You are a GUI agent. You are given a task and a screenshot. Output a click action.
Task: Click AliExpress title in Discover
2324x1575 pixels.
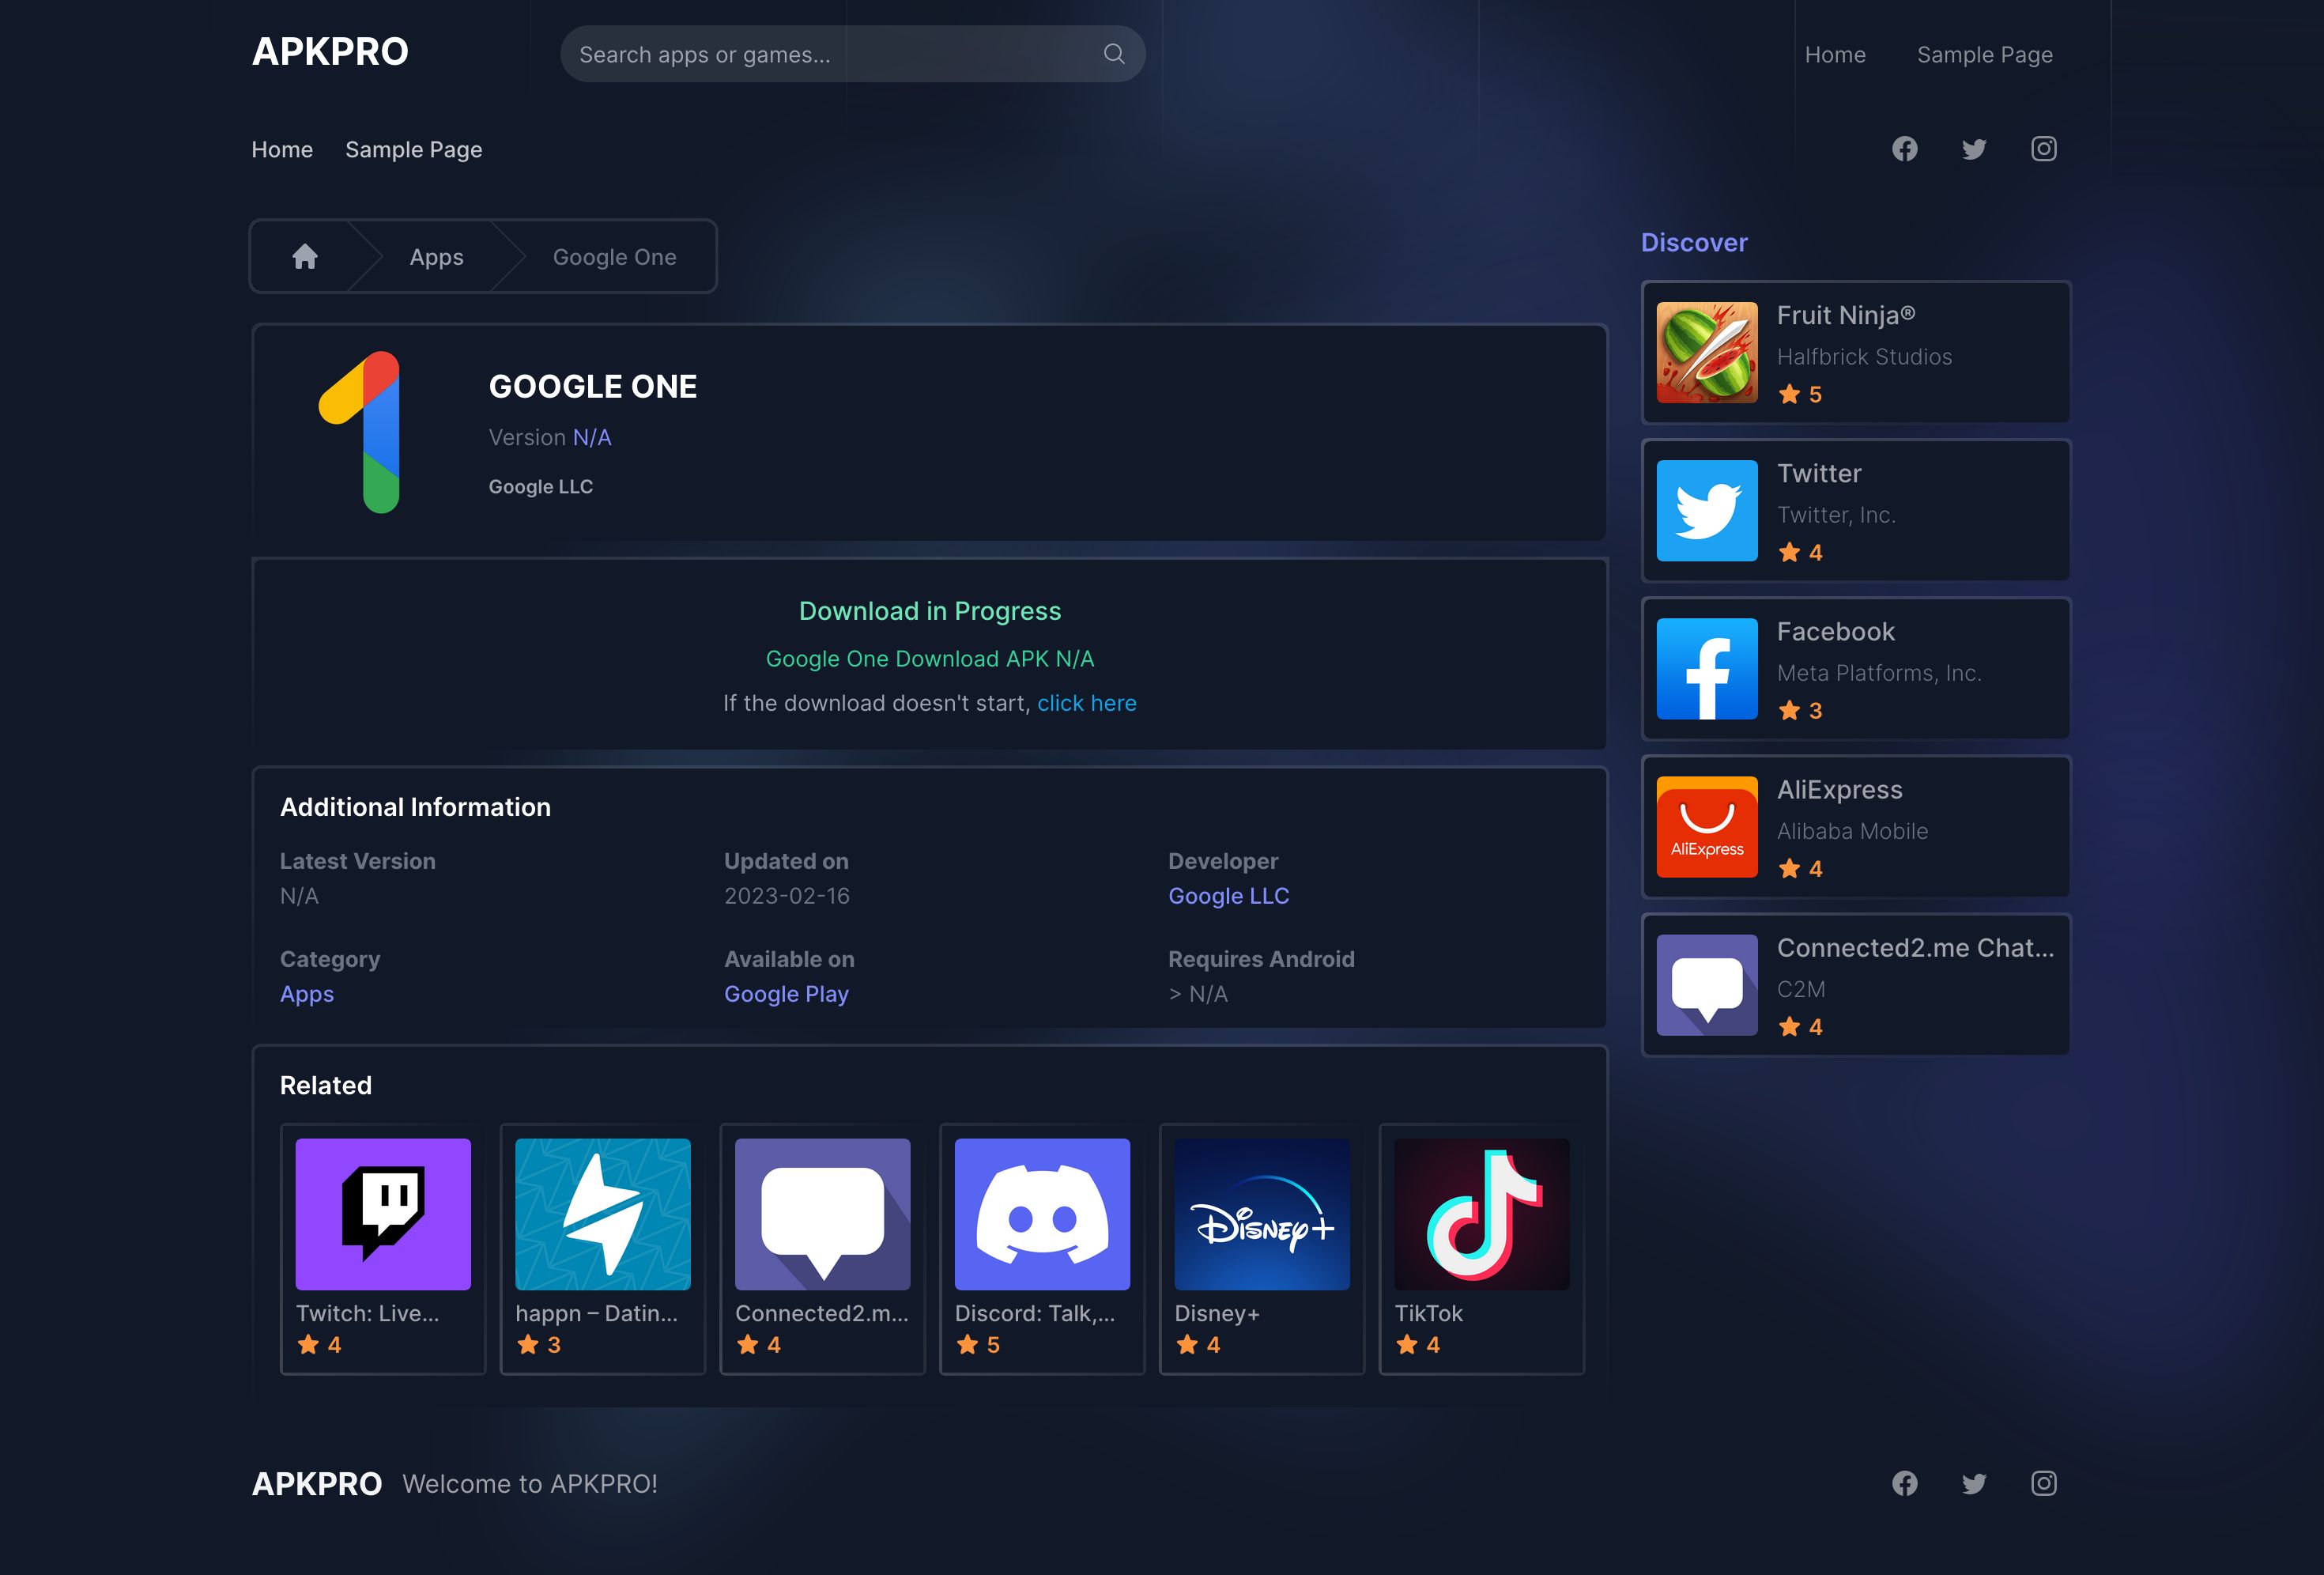[x=1840, y=790]
